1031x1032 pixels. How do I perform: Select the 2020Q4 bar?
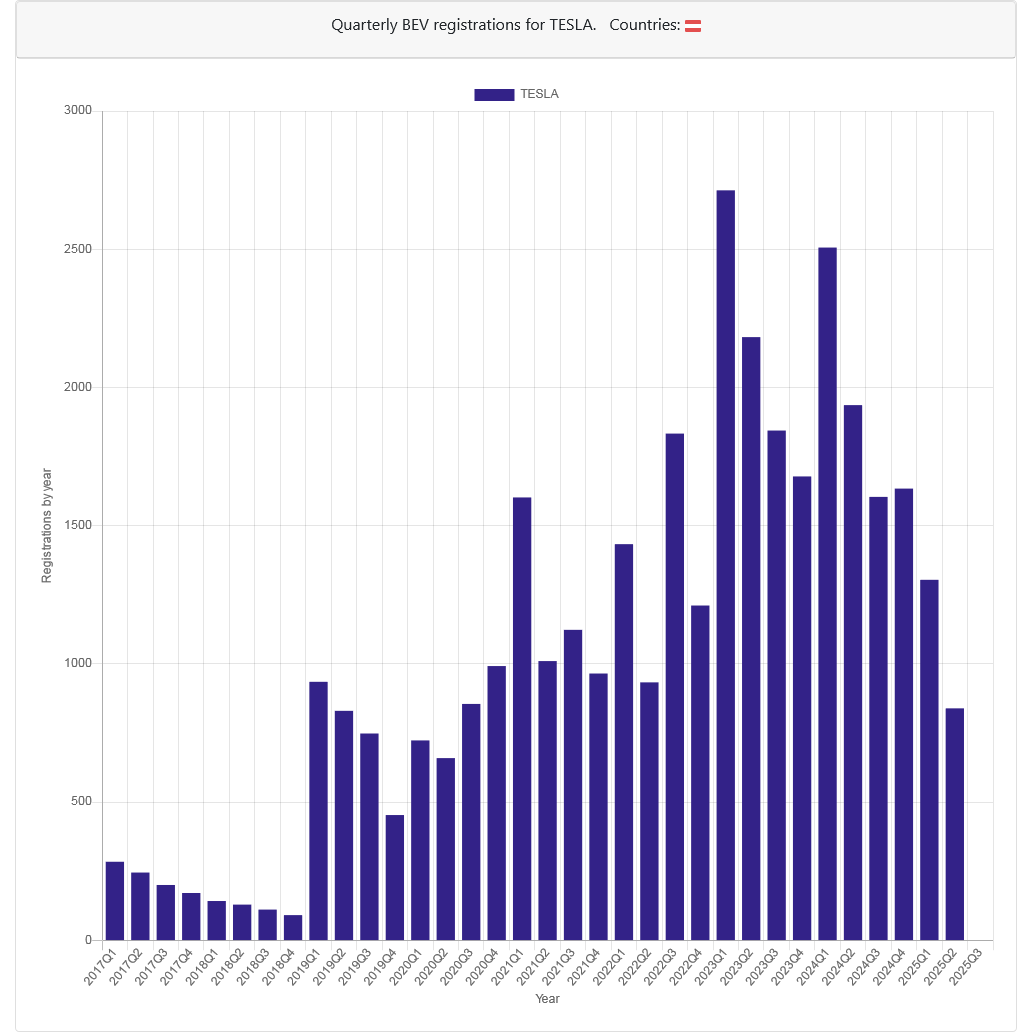pyautogui.click(x=496, y=803)
